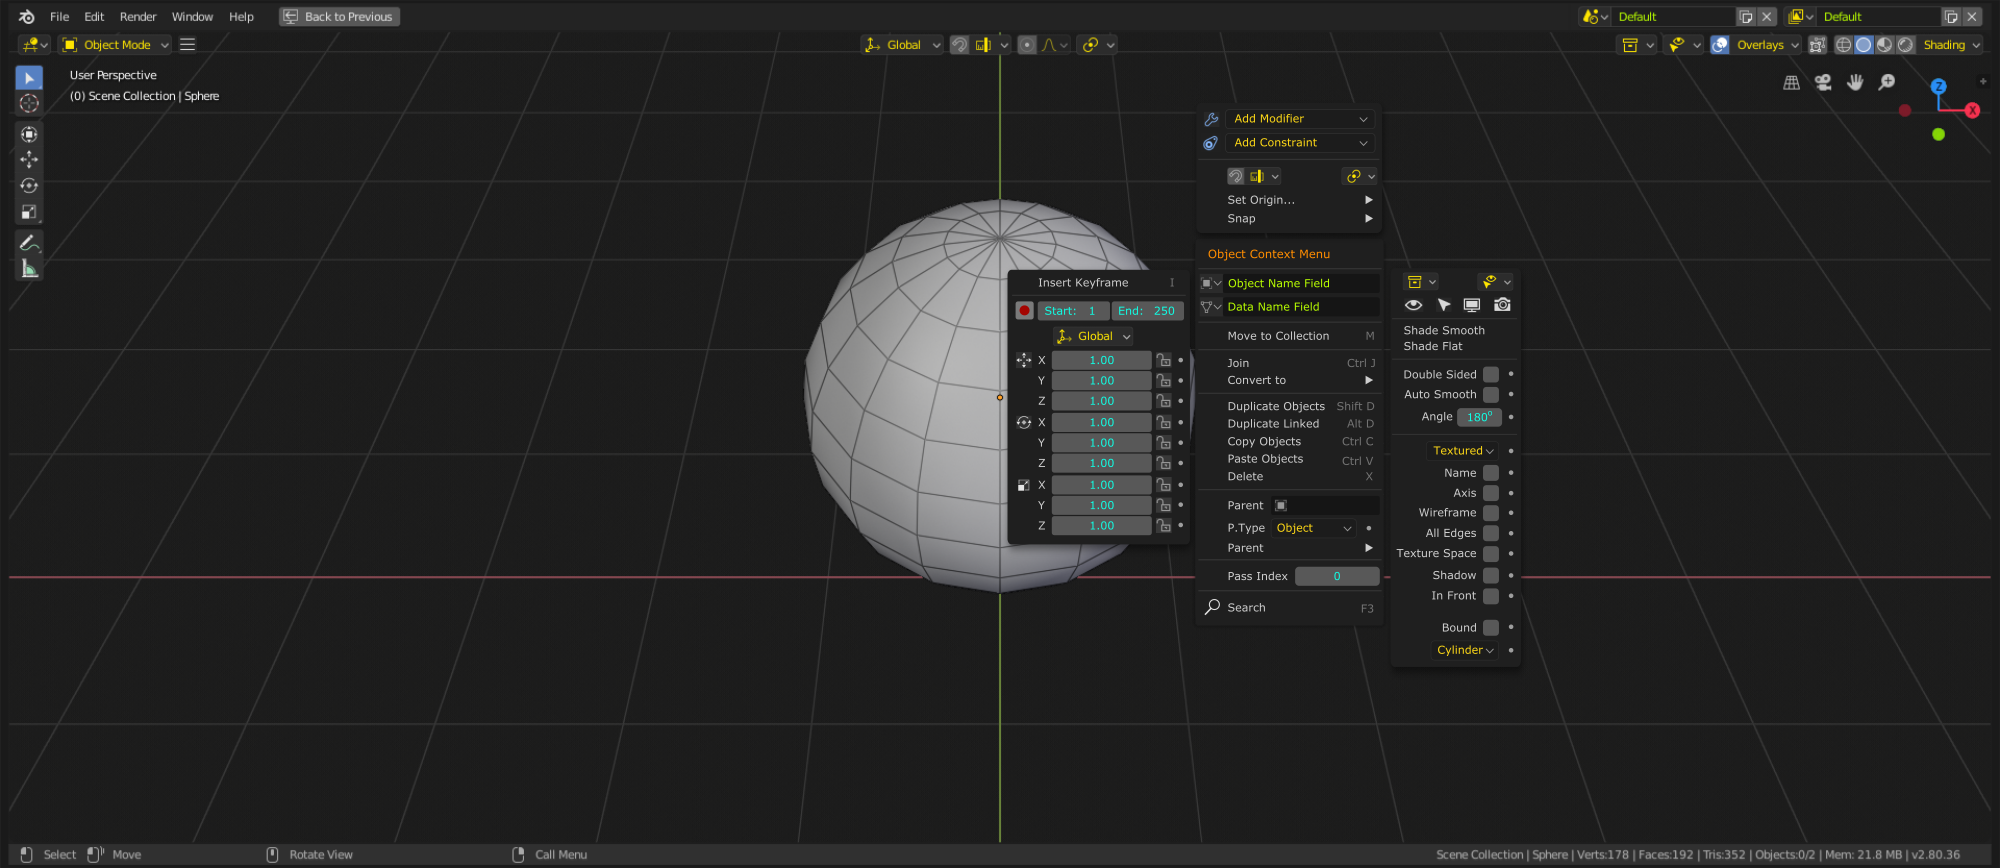This screenshot has height=868, width=2000.
Task: Open the Add Constraint dropdown
Action: click(1299, 143)
